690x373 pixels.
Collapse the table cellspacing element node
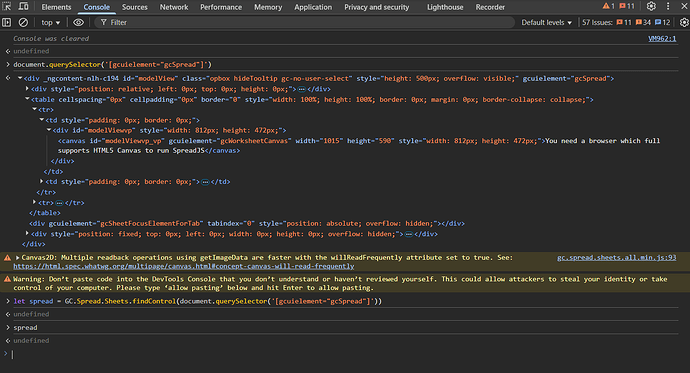(x=27, y=99)
